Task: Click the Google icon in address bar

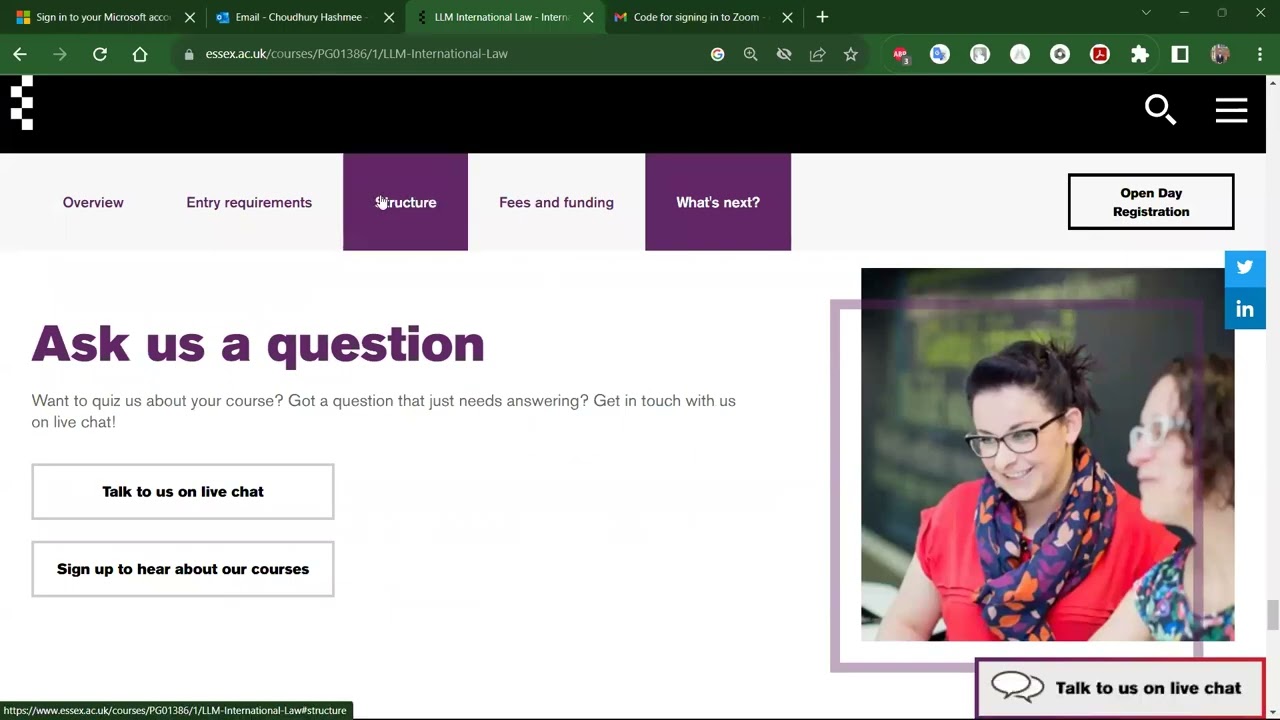Action: tap(717, 54)
